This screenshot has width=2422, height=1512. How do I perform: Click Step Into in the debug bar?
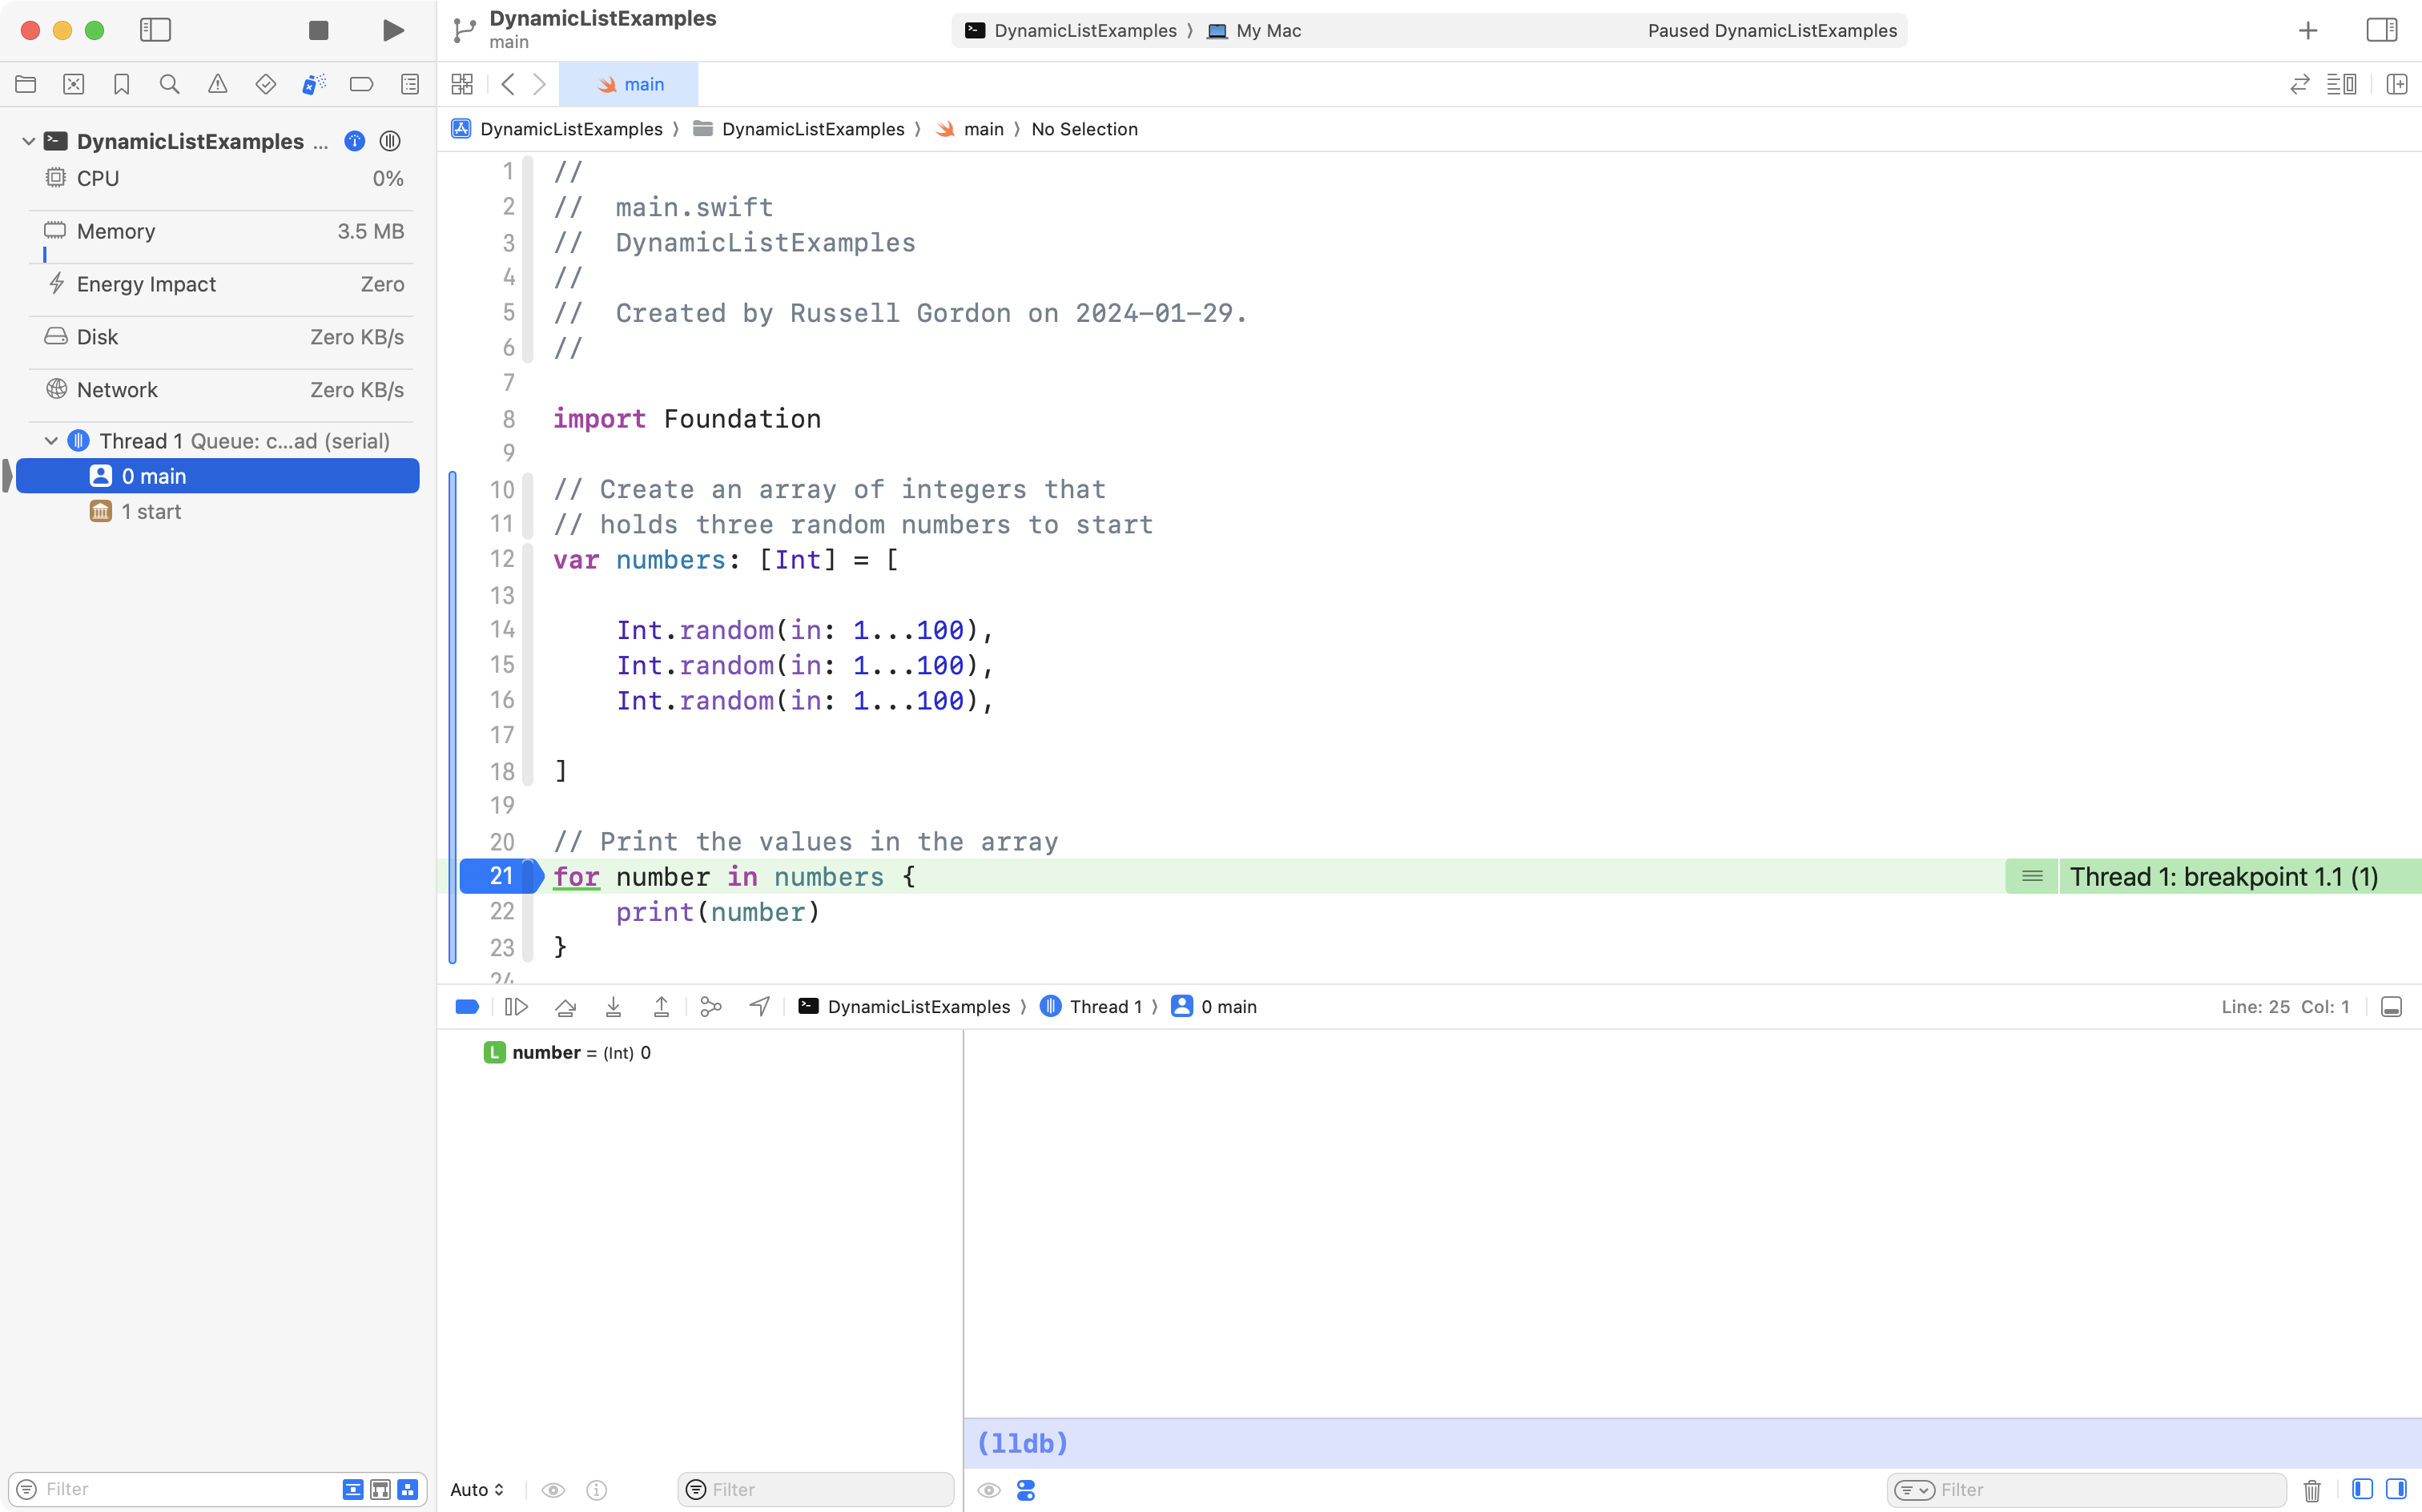click(x=613, y=1006)
